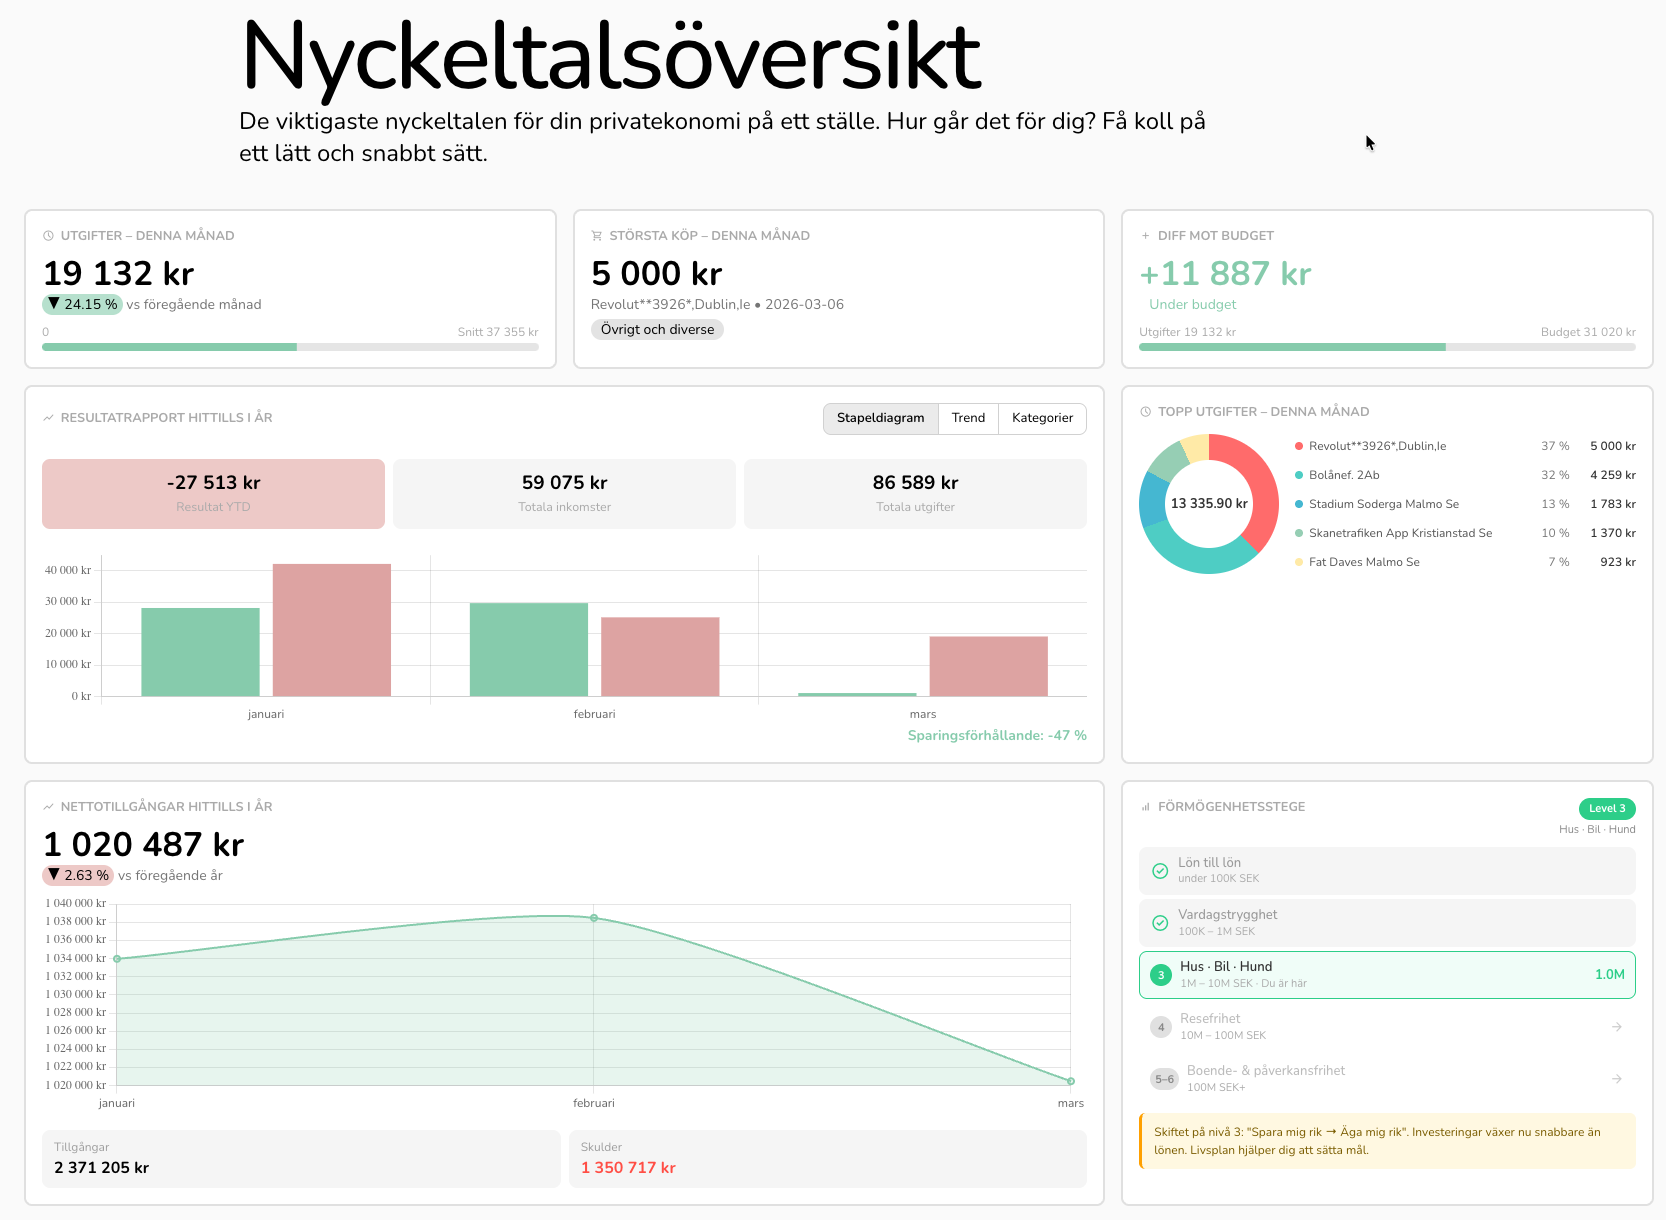1666x1220 pixels.
Task: Click the bar chart icon by Förmögenhetsstege
Action: tap(1145, 807)
